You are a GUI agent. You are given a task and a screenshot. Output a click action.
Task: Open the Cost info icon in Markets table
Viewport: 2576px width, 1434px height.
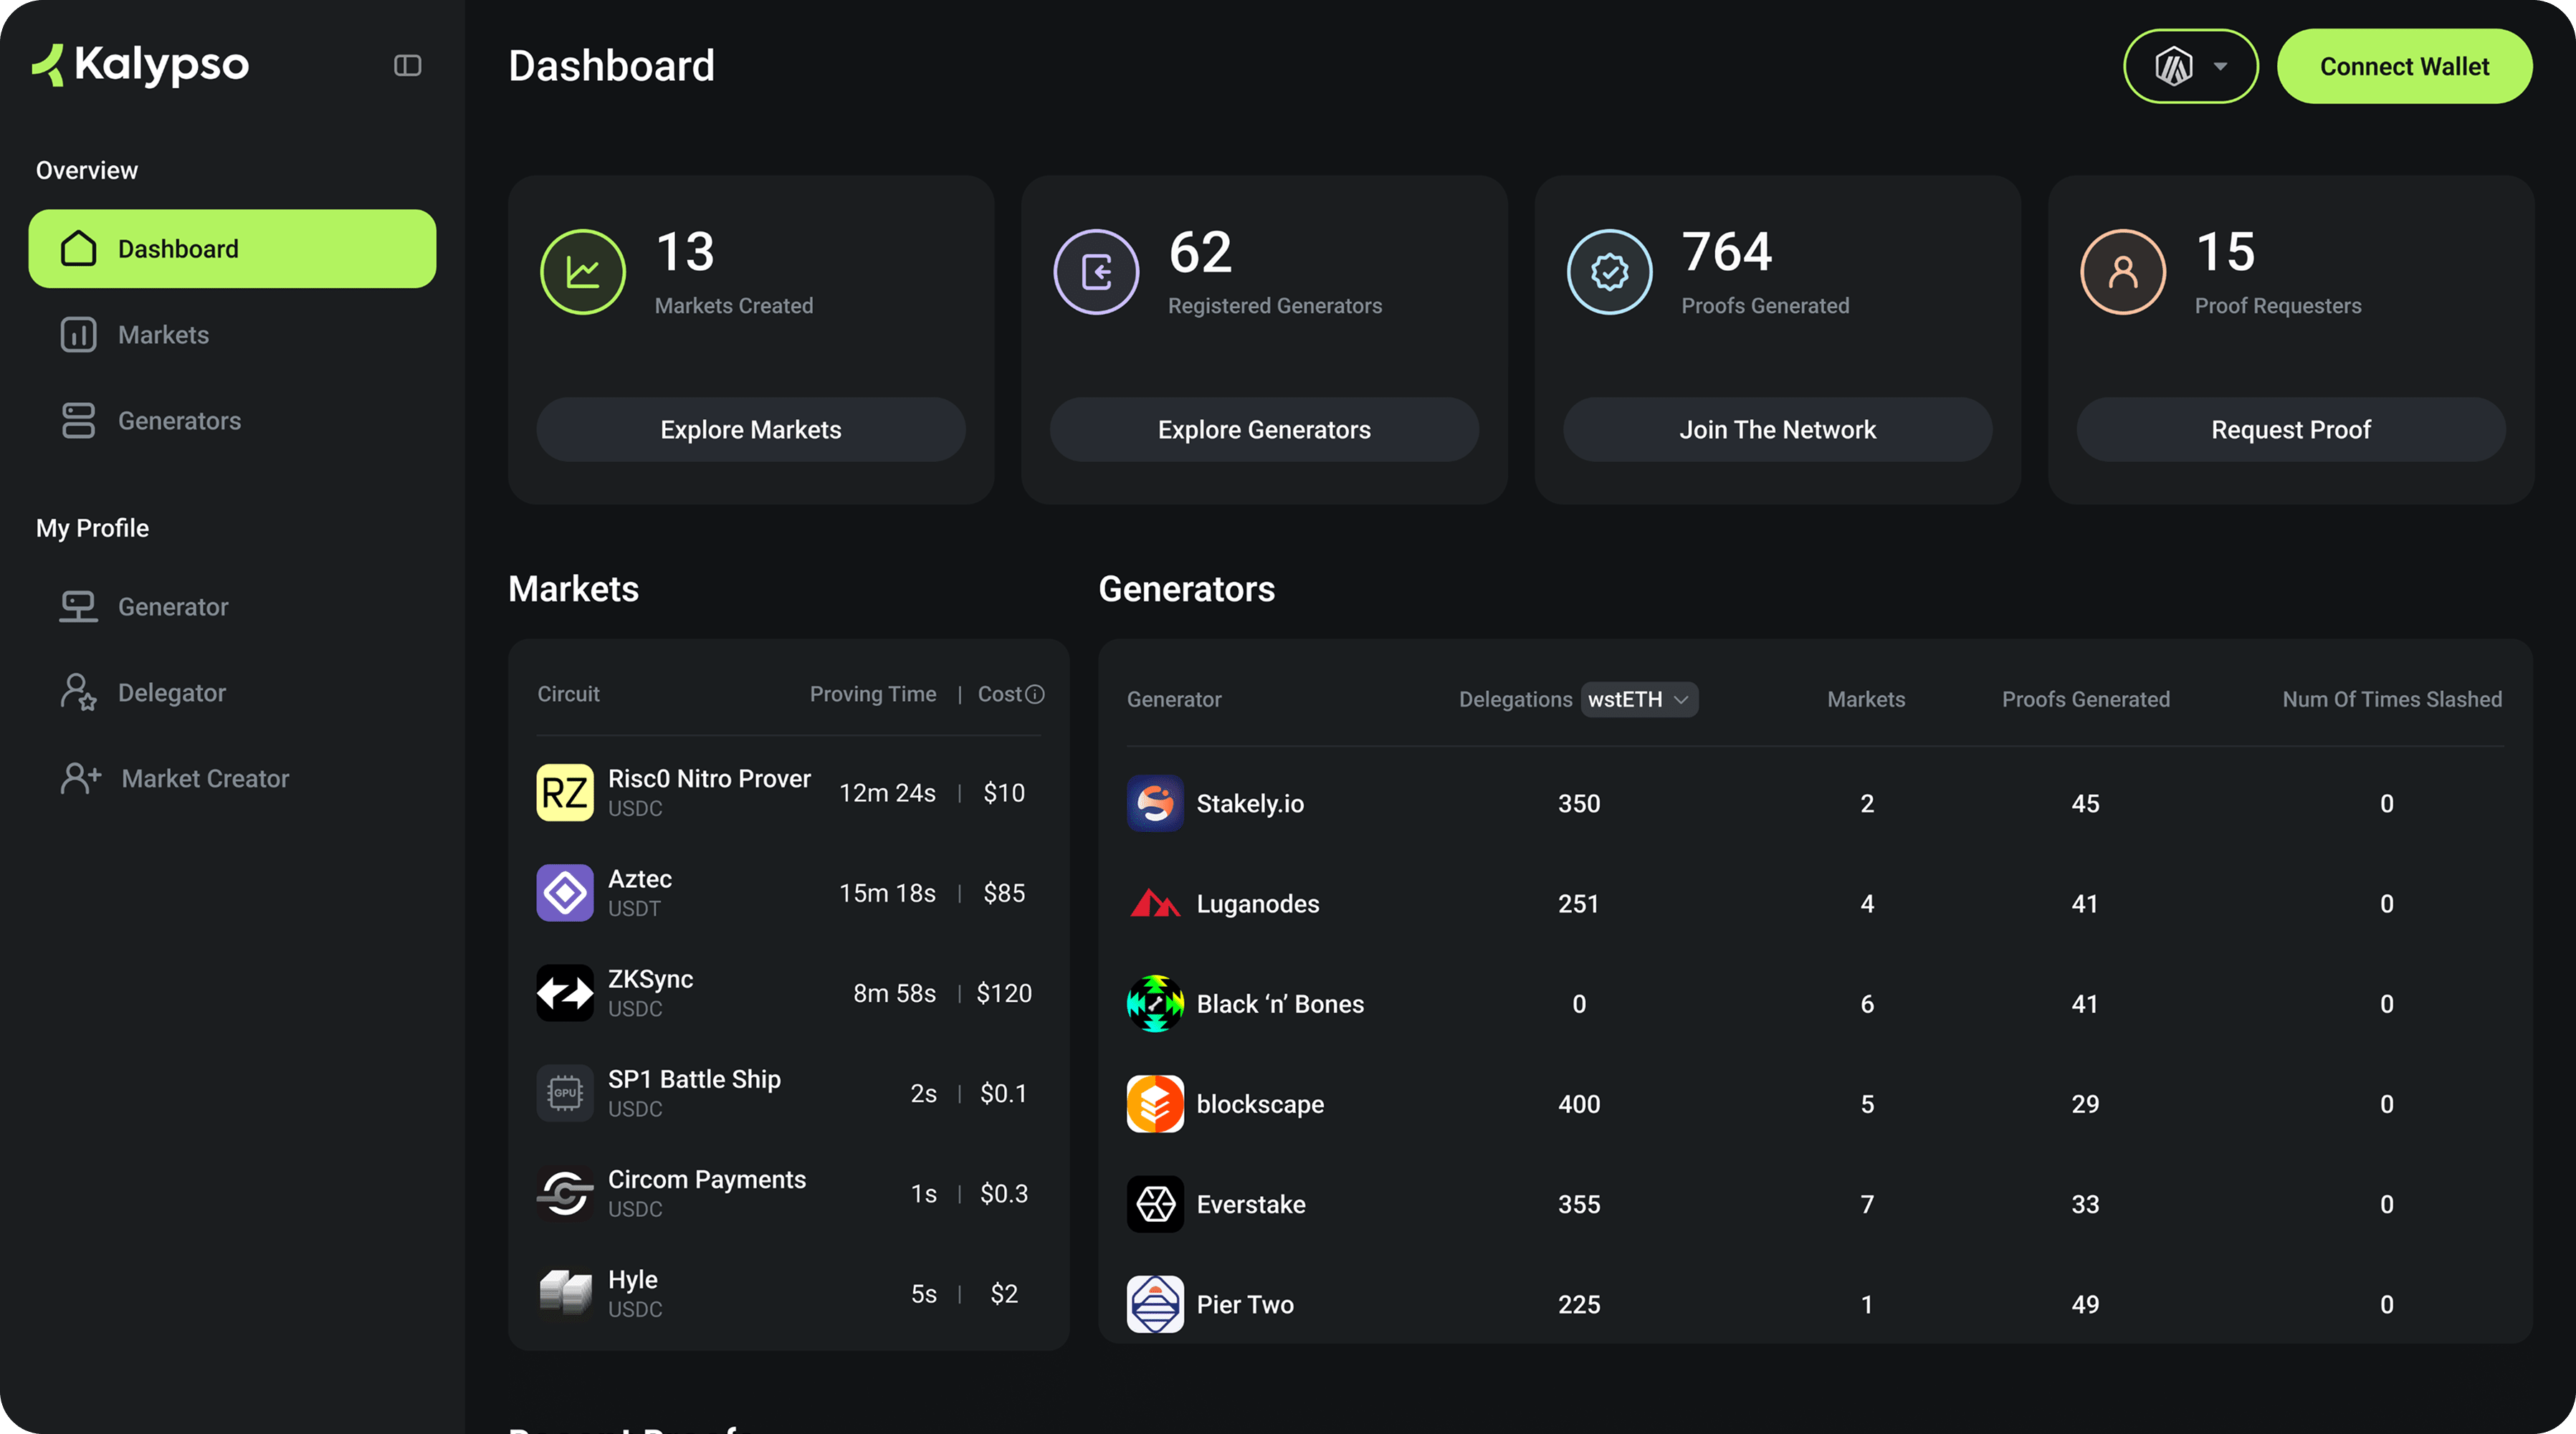(x=1034, y=693)
